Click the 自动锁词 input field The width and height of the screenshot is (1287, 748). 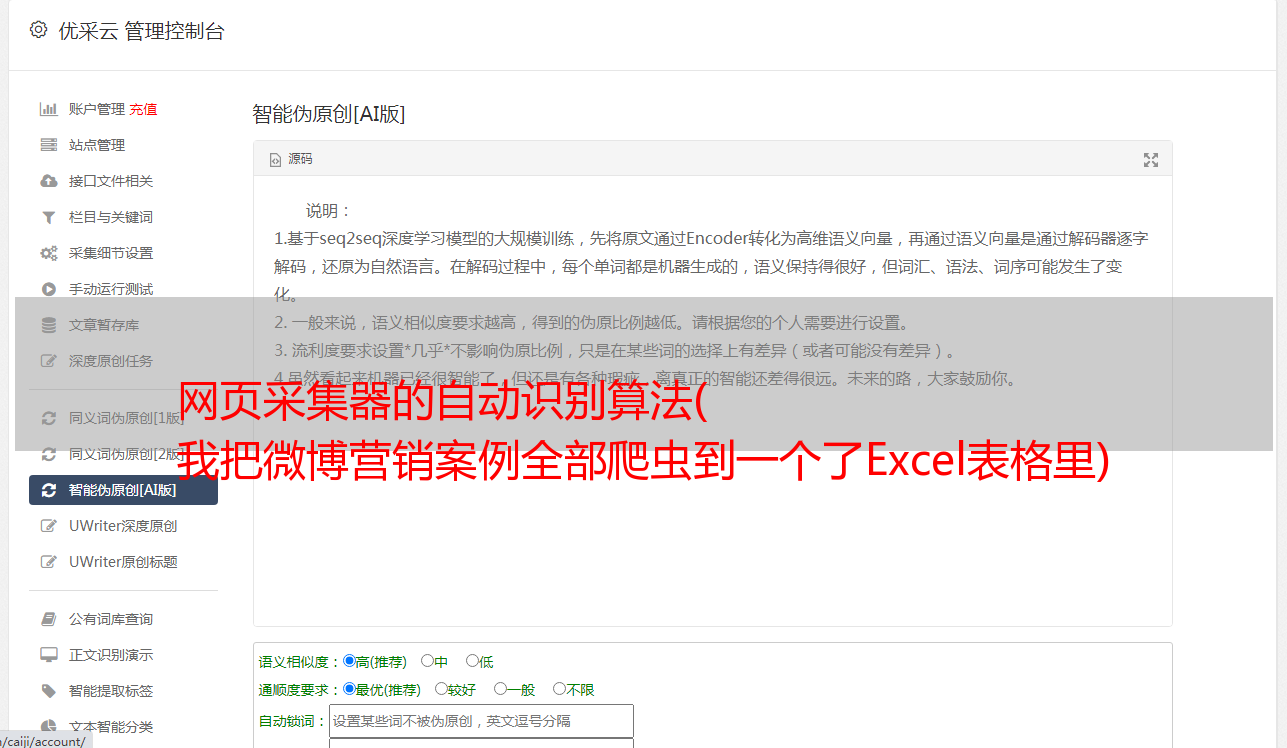click(481, 721)
